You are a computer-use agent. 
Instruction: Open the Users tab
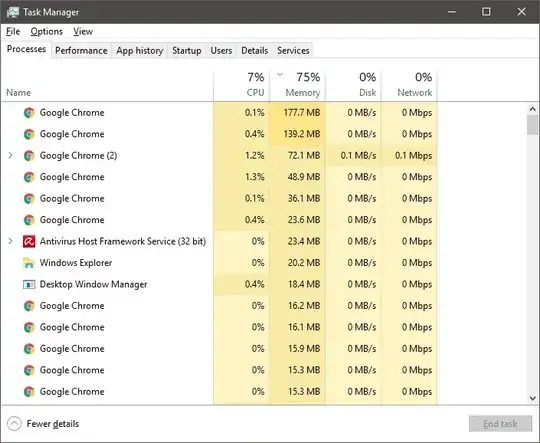221,51
